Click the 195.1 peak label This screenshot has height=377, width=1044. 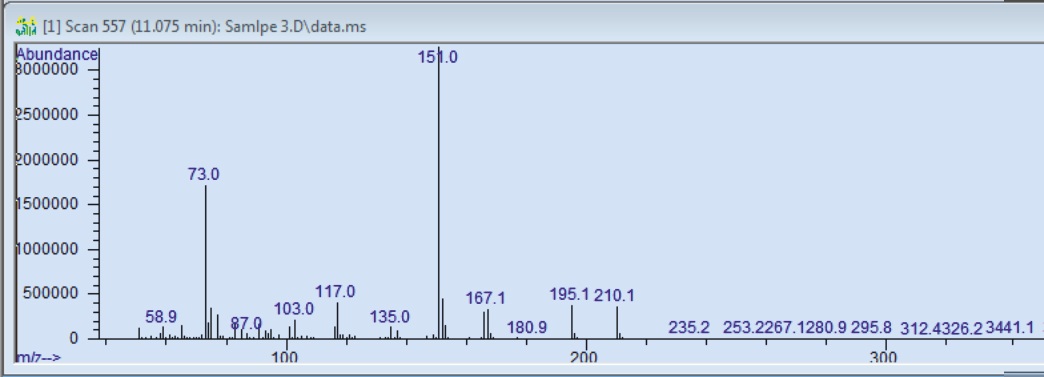point(570,294)
